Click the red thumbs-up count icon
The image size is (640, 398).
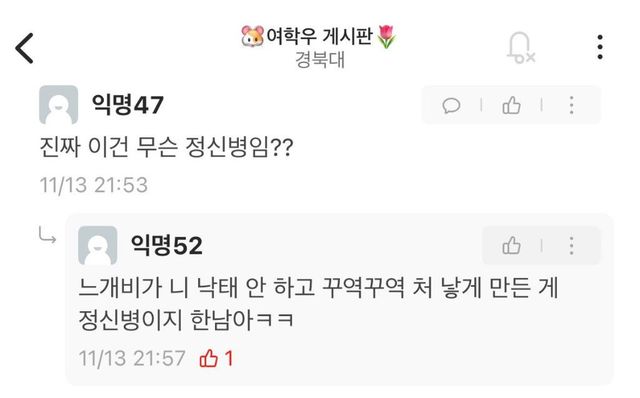pyautogui.click(x=208, y=358)
